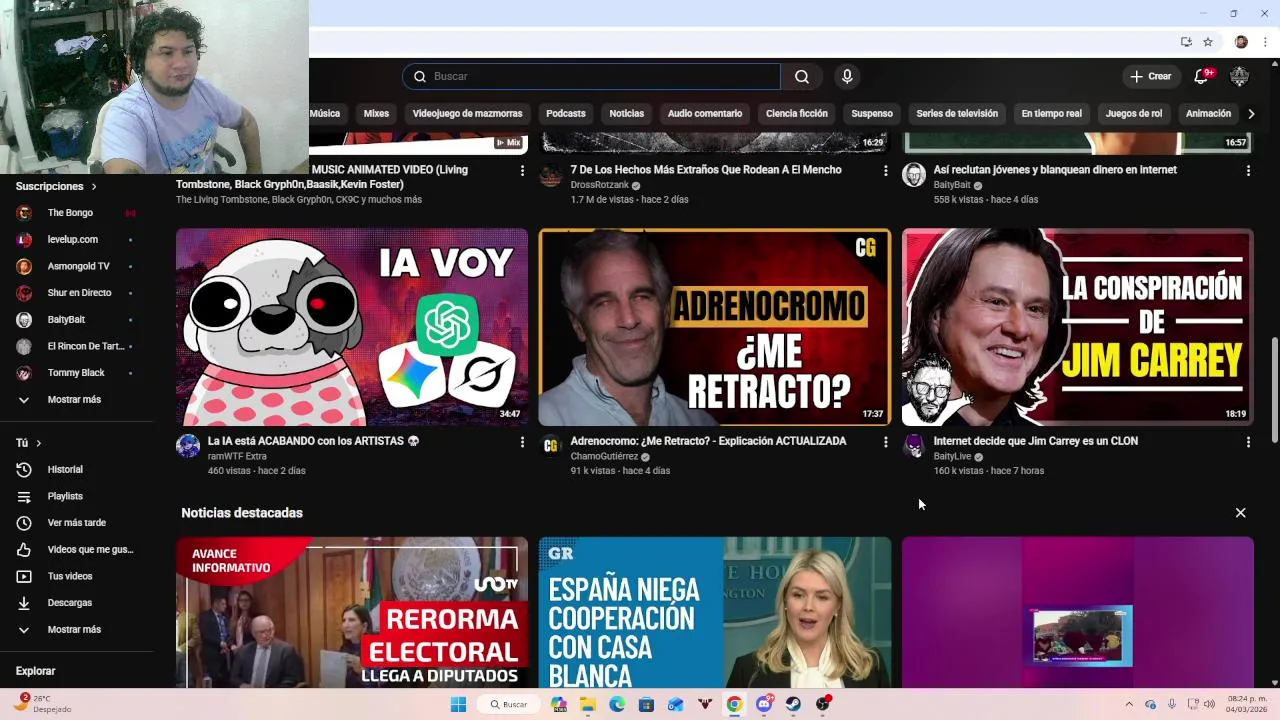The height and width of the screenshot is (720, 1280).
Task: Open options for Living Tombstone mix
Action: point(522,171)
